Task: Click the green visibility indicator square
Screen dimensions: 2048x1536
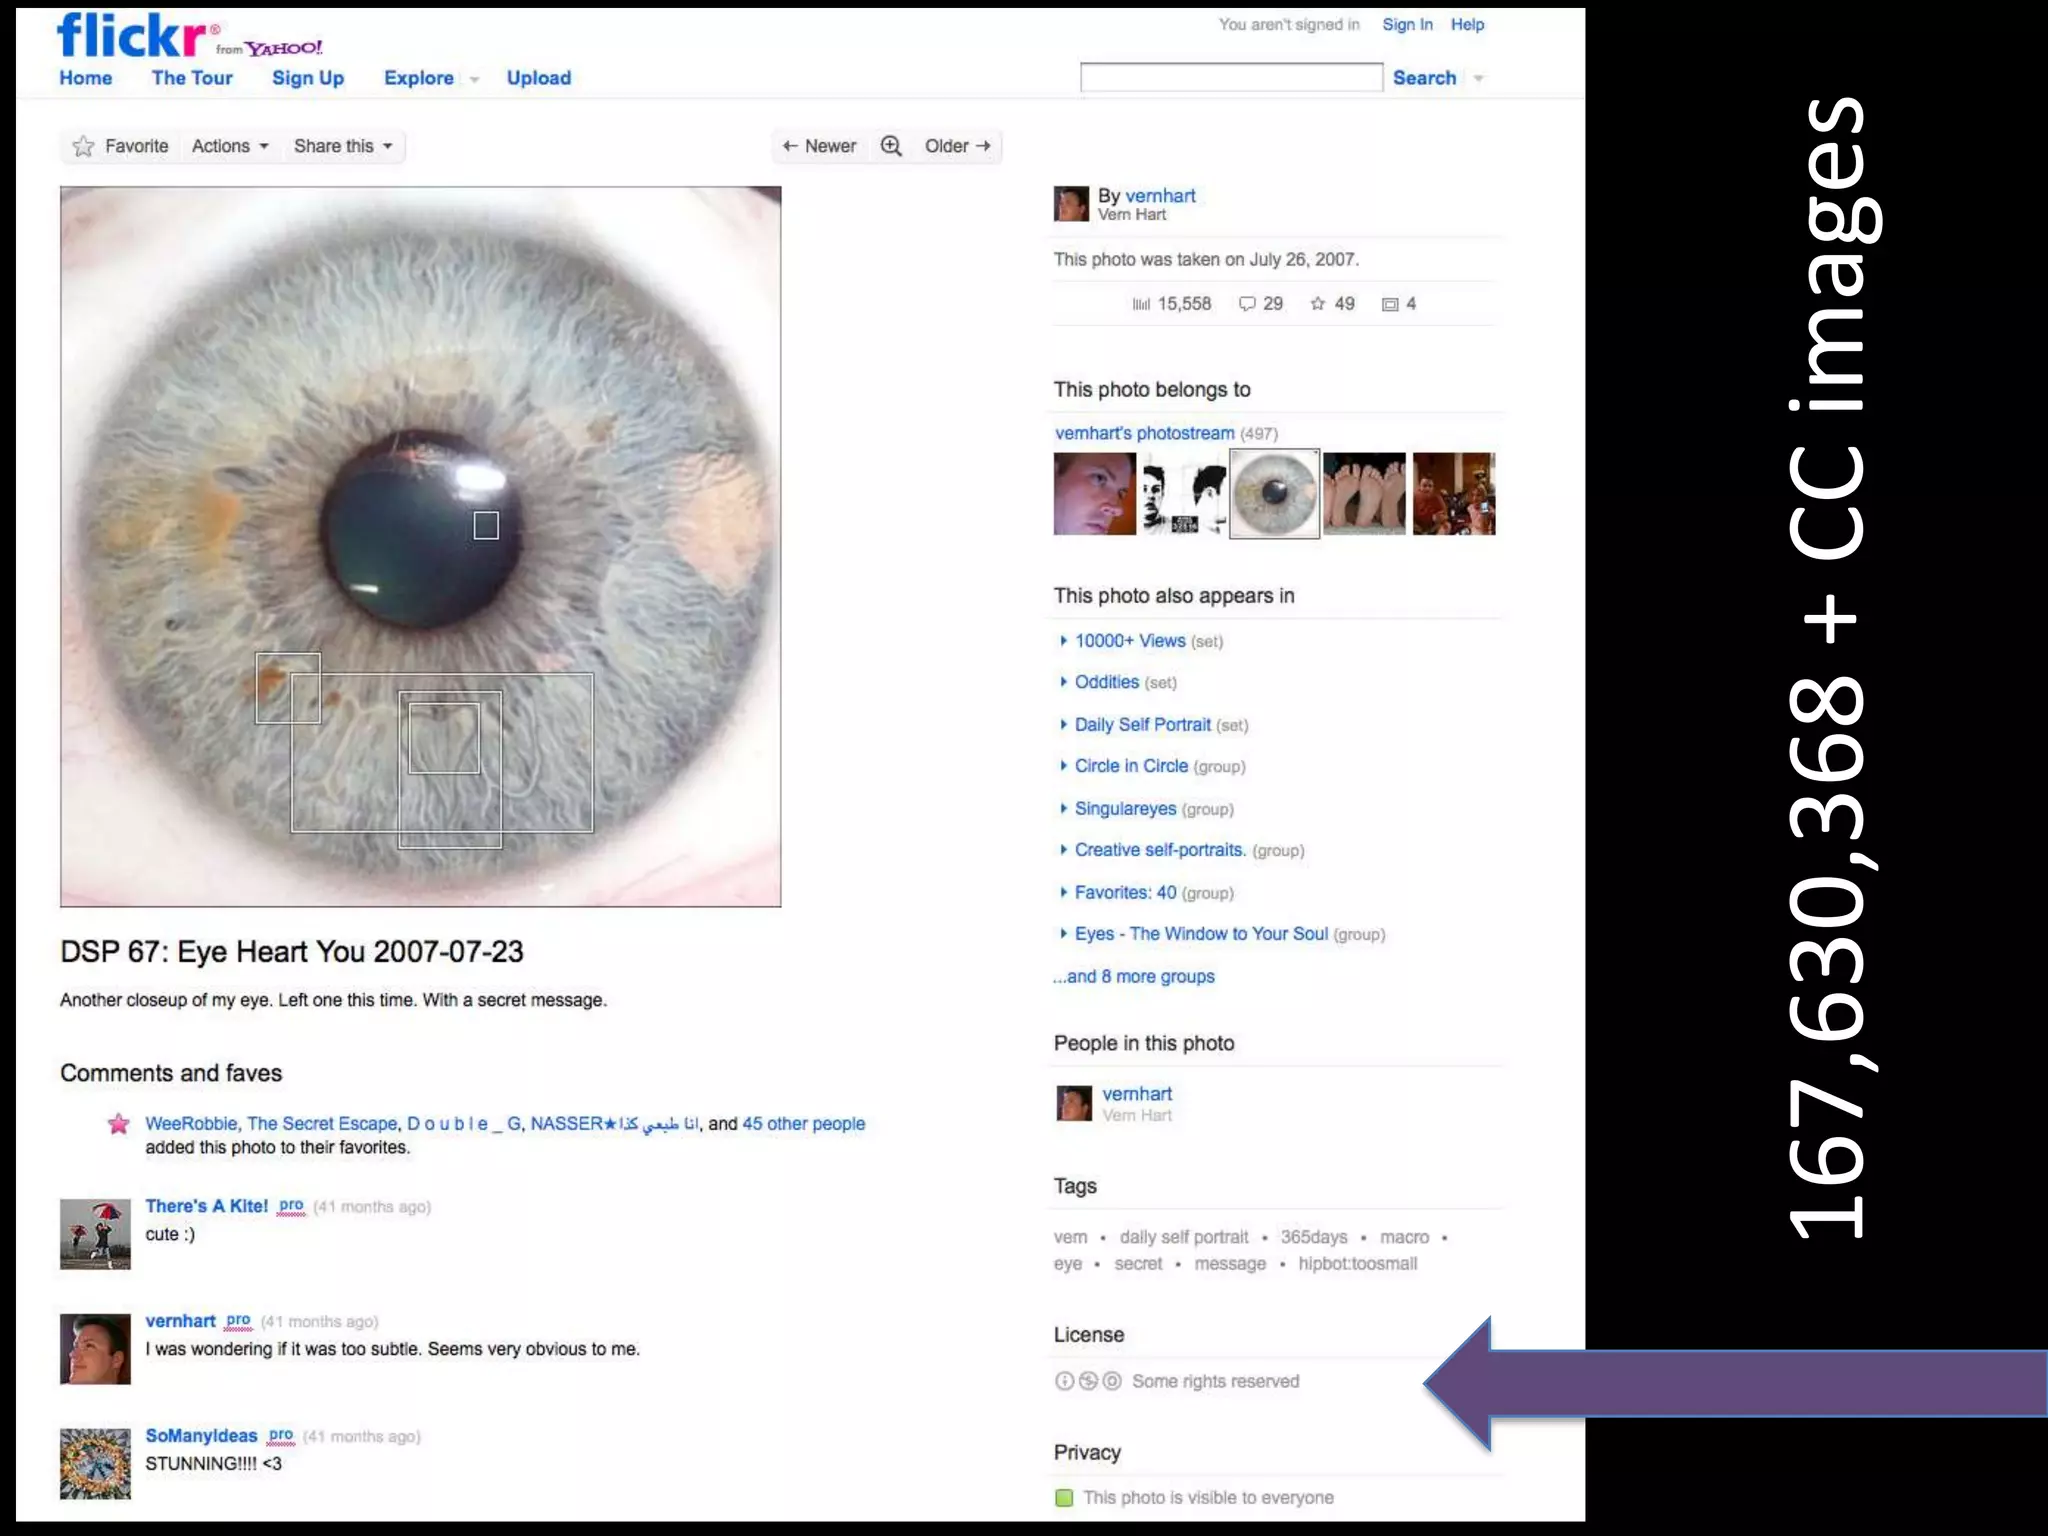Action: point(1064,1497)
